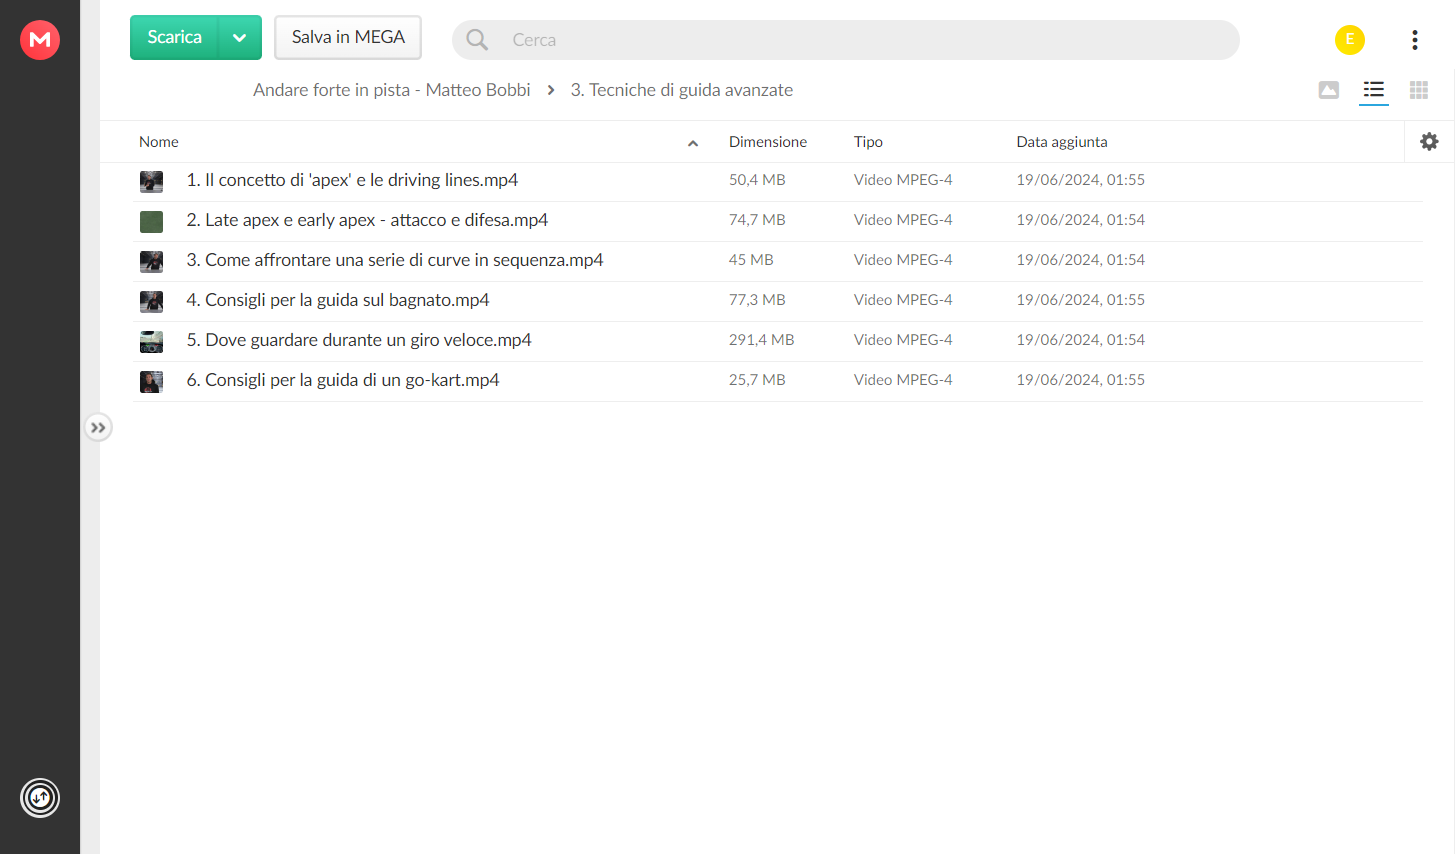Switch to image gallery view icon

1329,90
